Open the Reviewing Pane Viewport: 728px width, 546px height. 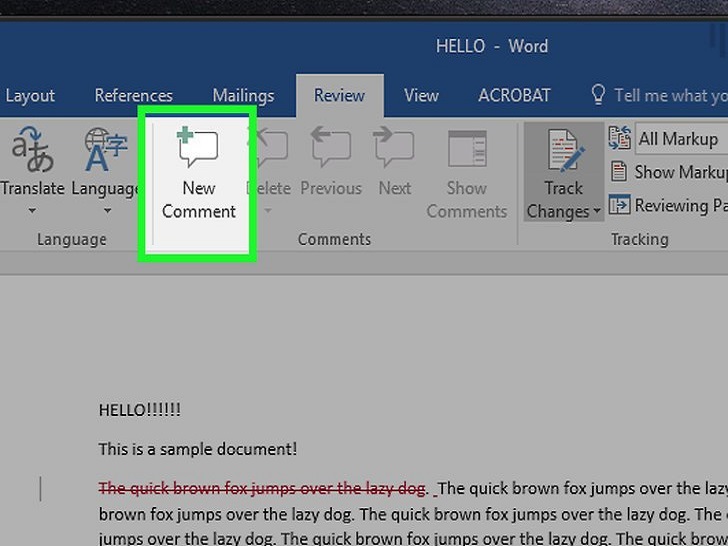click(x=668, y=205)
